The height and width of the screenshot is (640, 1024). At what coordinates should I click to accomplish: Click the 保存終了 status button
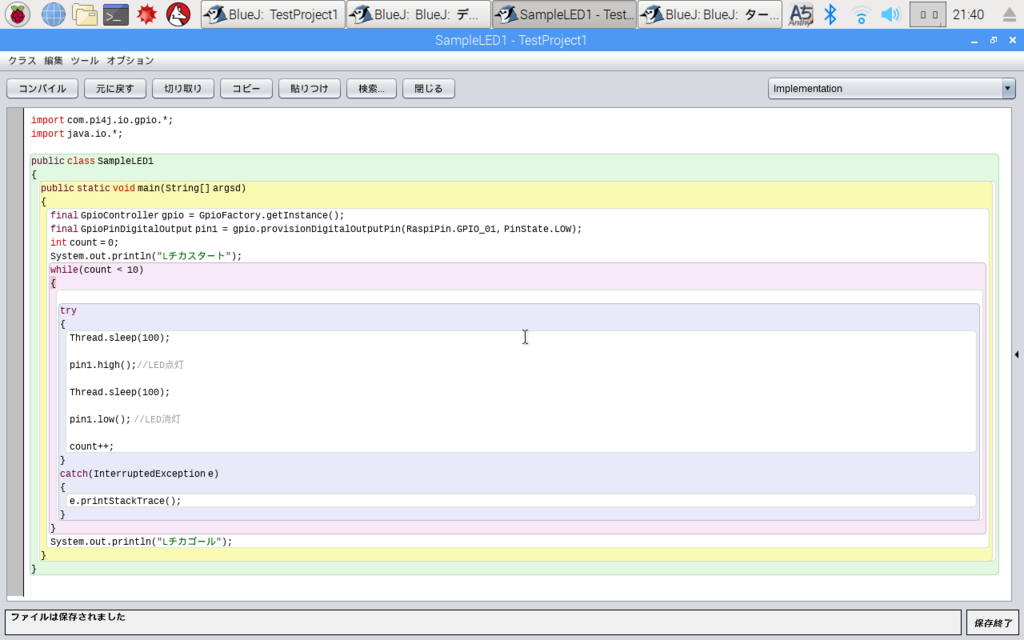coord(993,623)
